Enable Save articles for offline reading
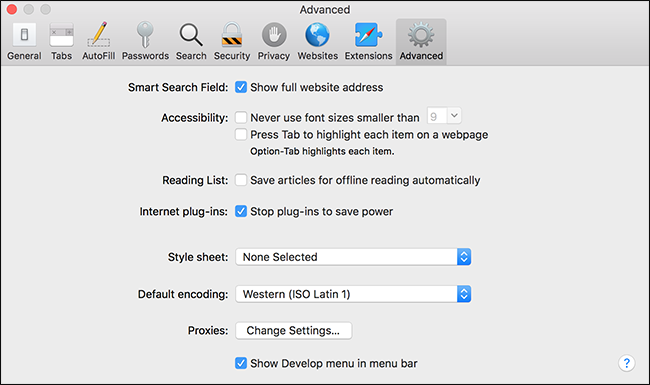Screen dimensions: 650x385 241,180
